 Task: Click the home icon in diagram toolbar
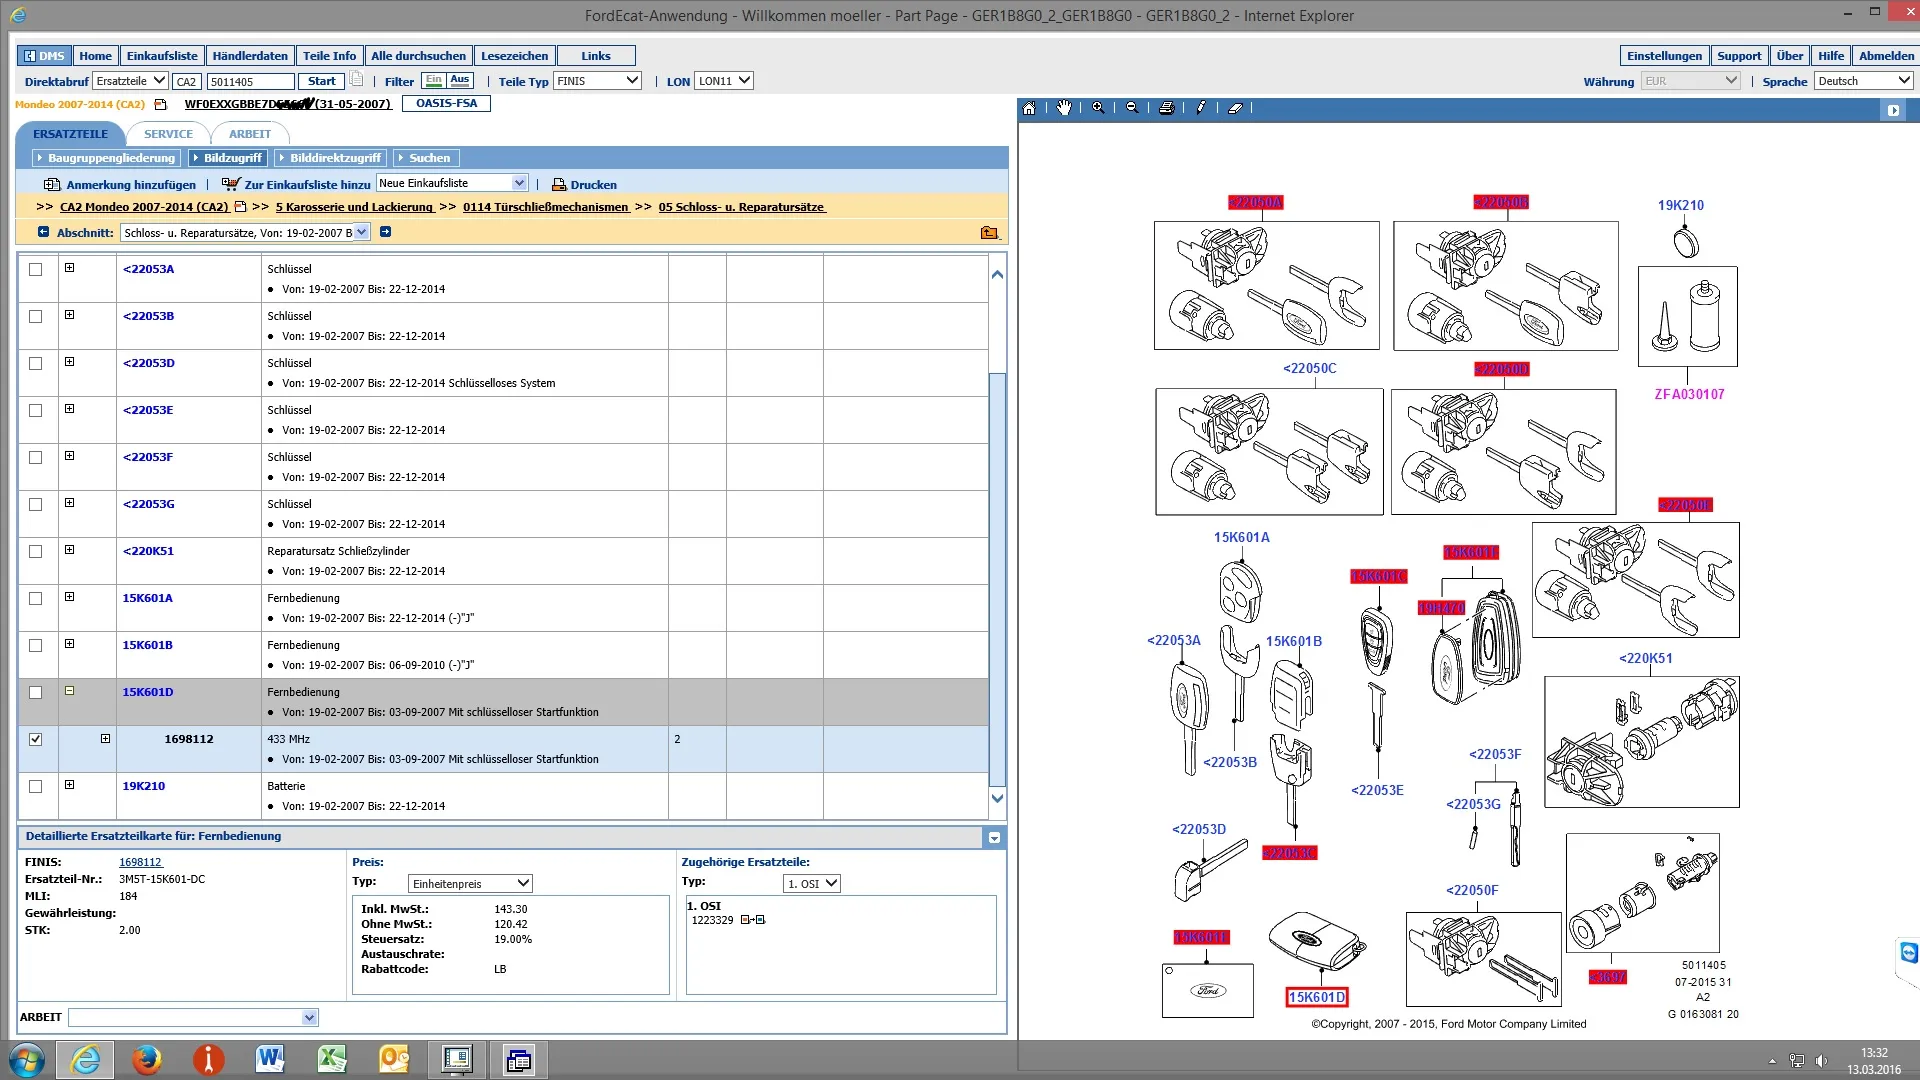tap(1029, 108)
